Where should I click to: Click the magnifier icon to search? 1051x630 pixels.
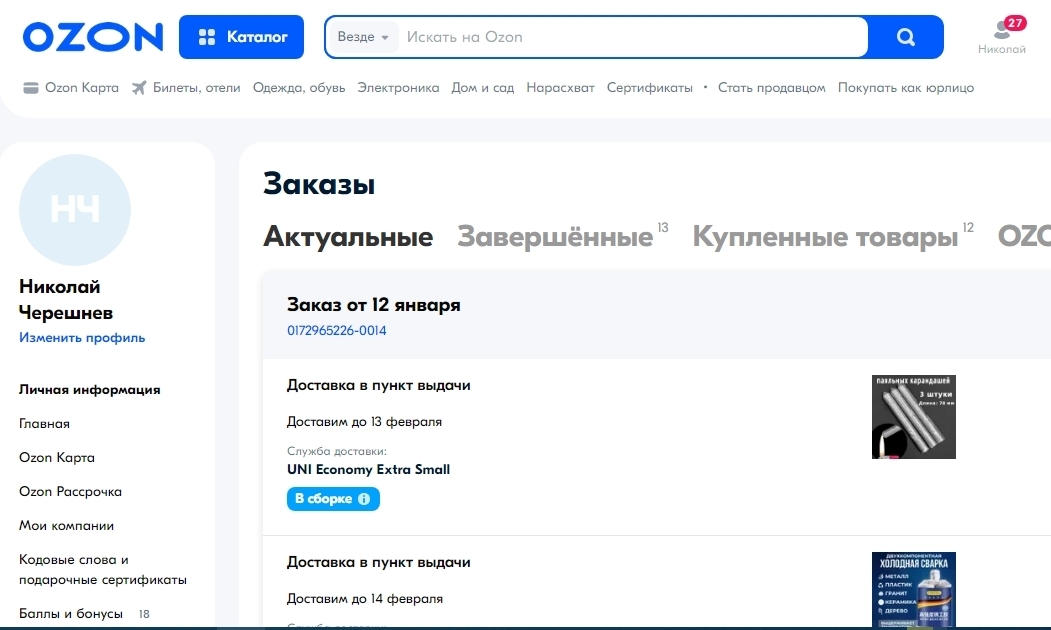[x=905, y=36]
